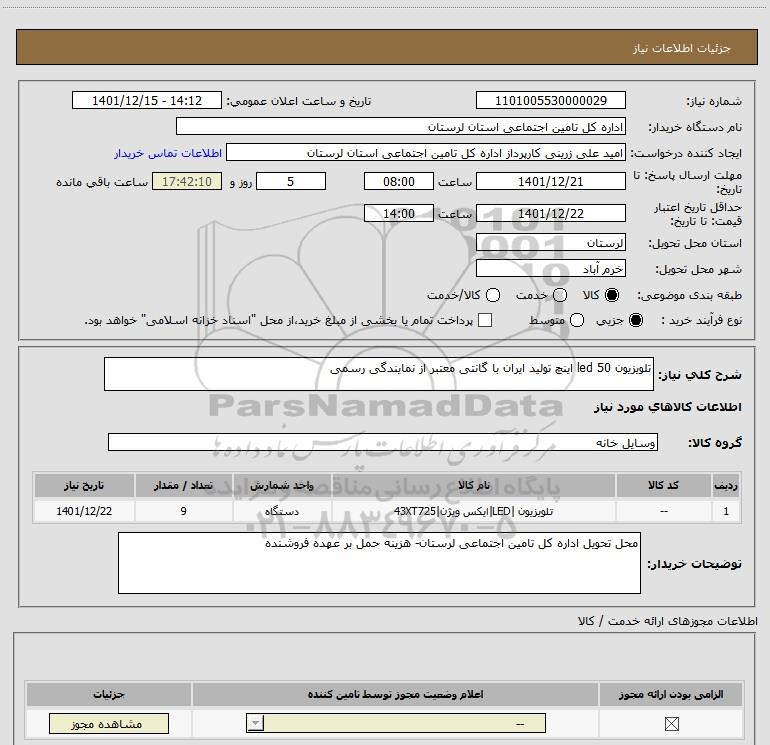Click اطلاعات مجوزهای ارائه خدمت heading

coord(667,621)
